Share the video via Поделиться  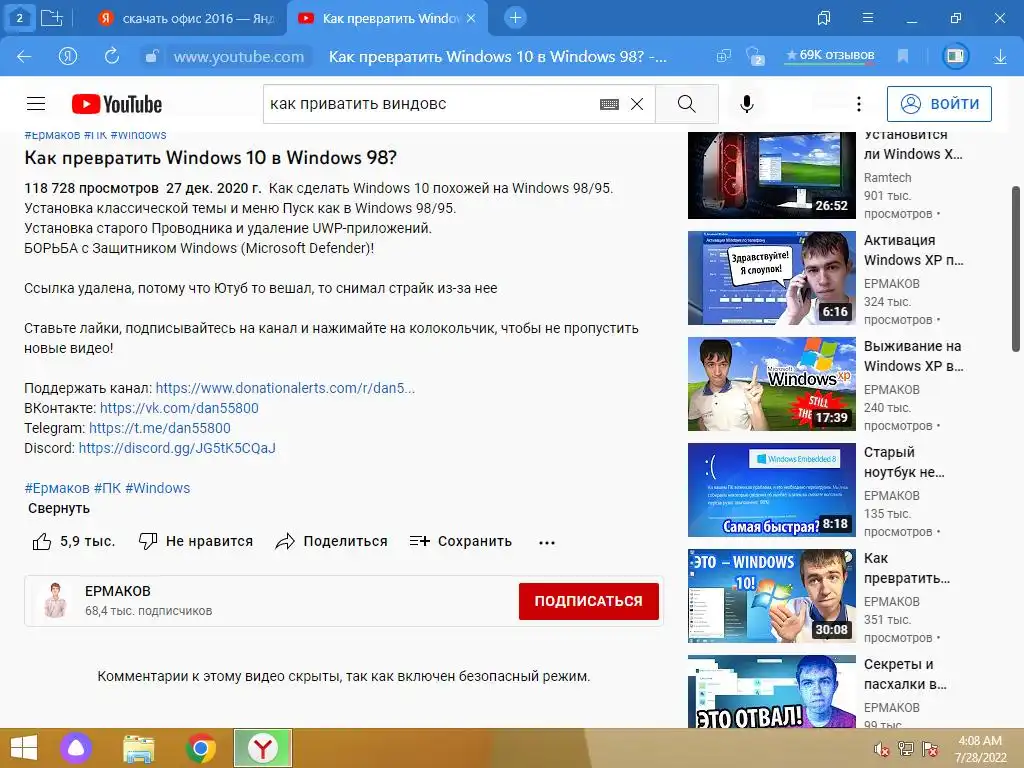(x=331, y=541)
